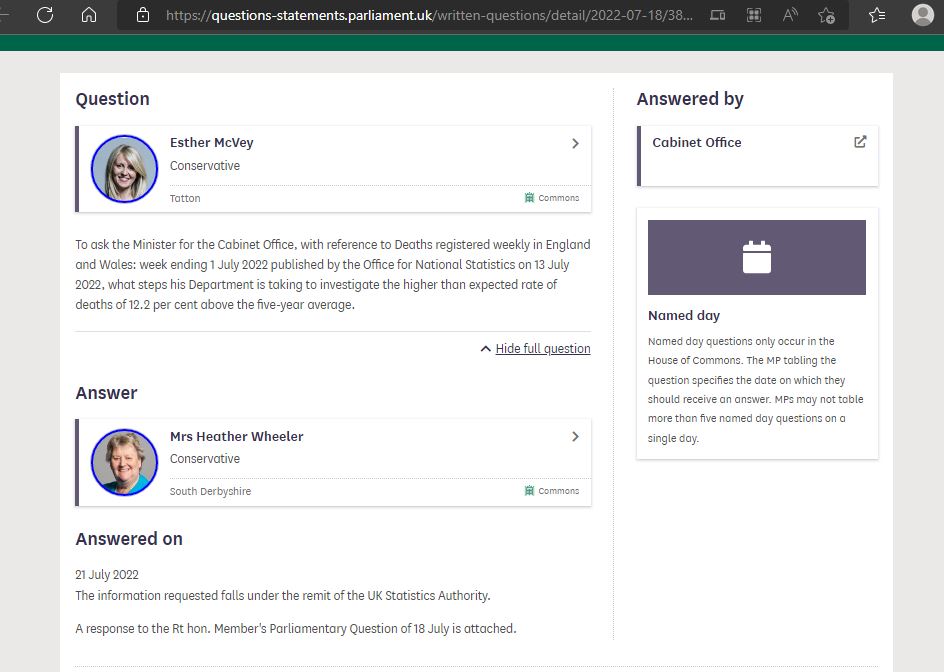The image size is (944, 672).
Task: Open the Cabinet Office answering body card
Action: coord(757,156)
